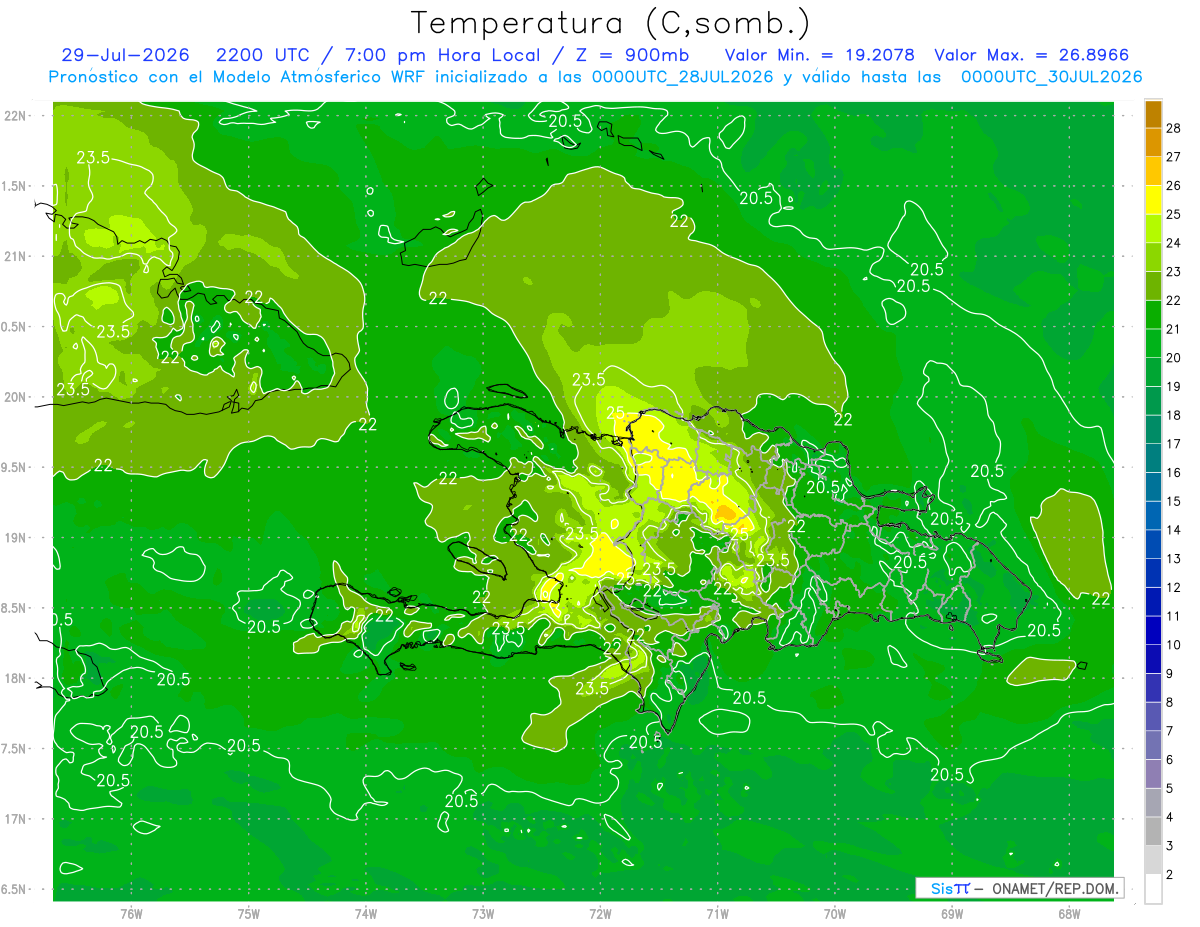Viewport: 1200px width, 927px height.
Task: Click the "ONAMET/REP.DOM." credit label
Action: pos(1056,888)
